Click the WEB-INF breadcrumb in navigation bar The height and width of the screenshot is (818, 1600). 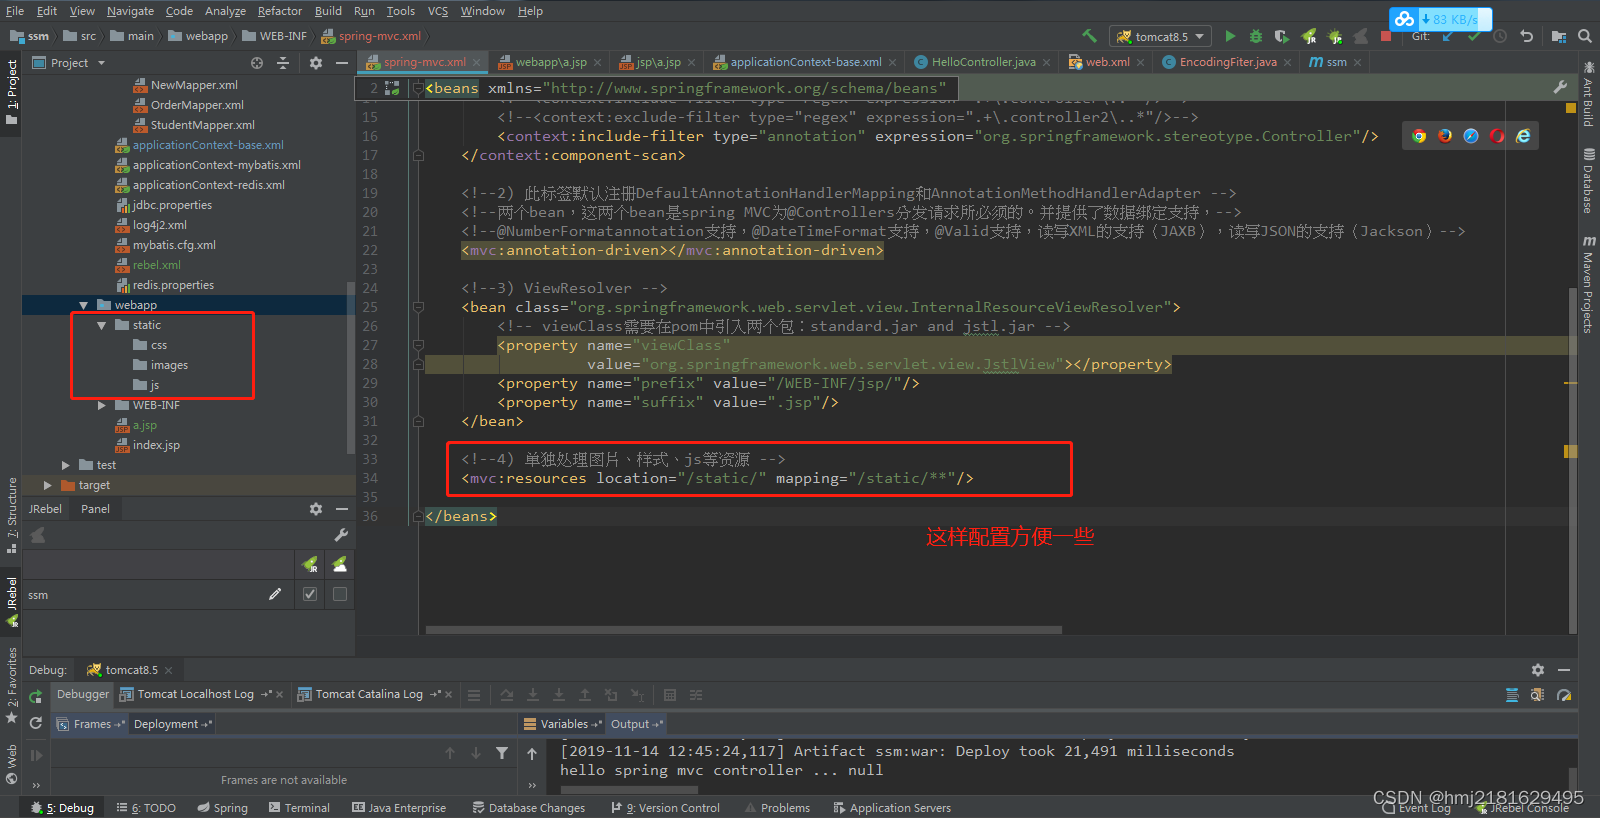tap(276, 36)
